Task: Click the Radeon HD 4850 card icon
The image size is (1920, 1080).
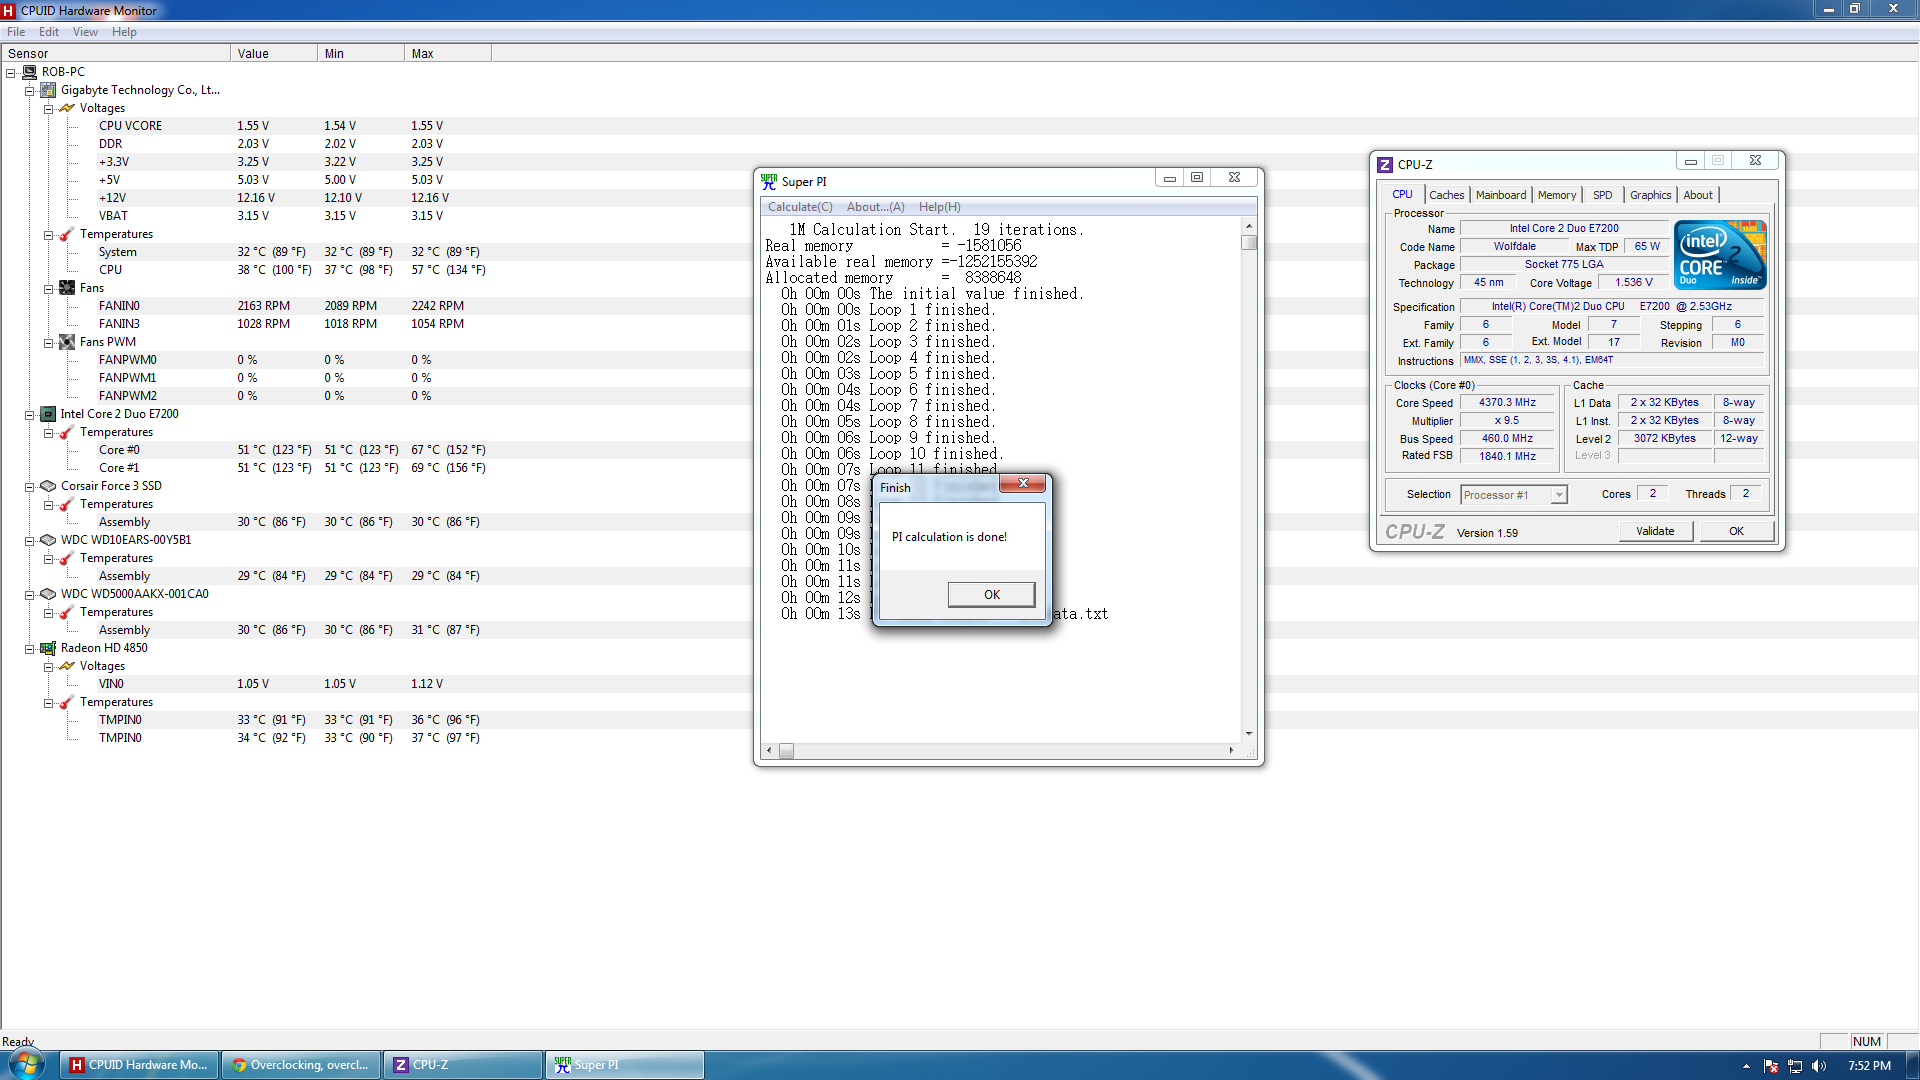Action: (48, 648)
